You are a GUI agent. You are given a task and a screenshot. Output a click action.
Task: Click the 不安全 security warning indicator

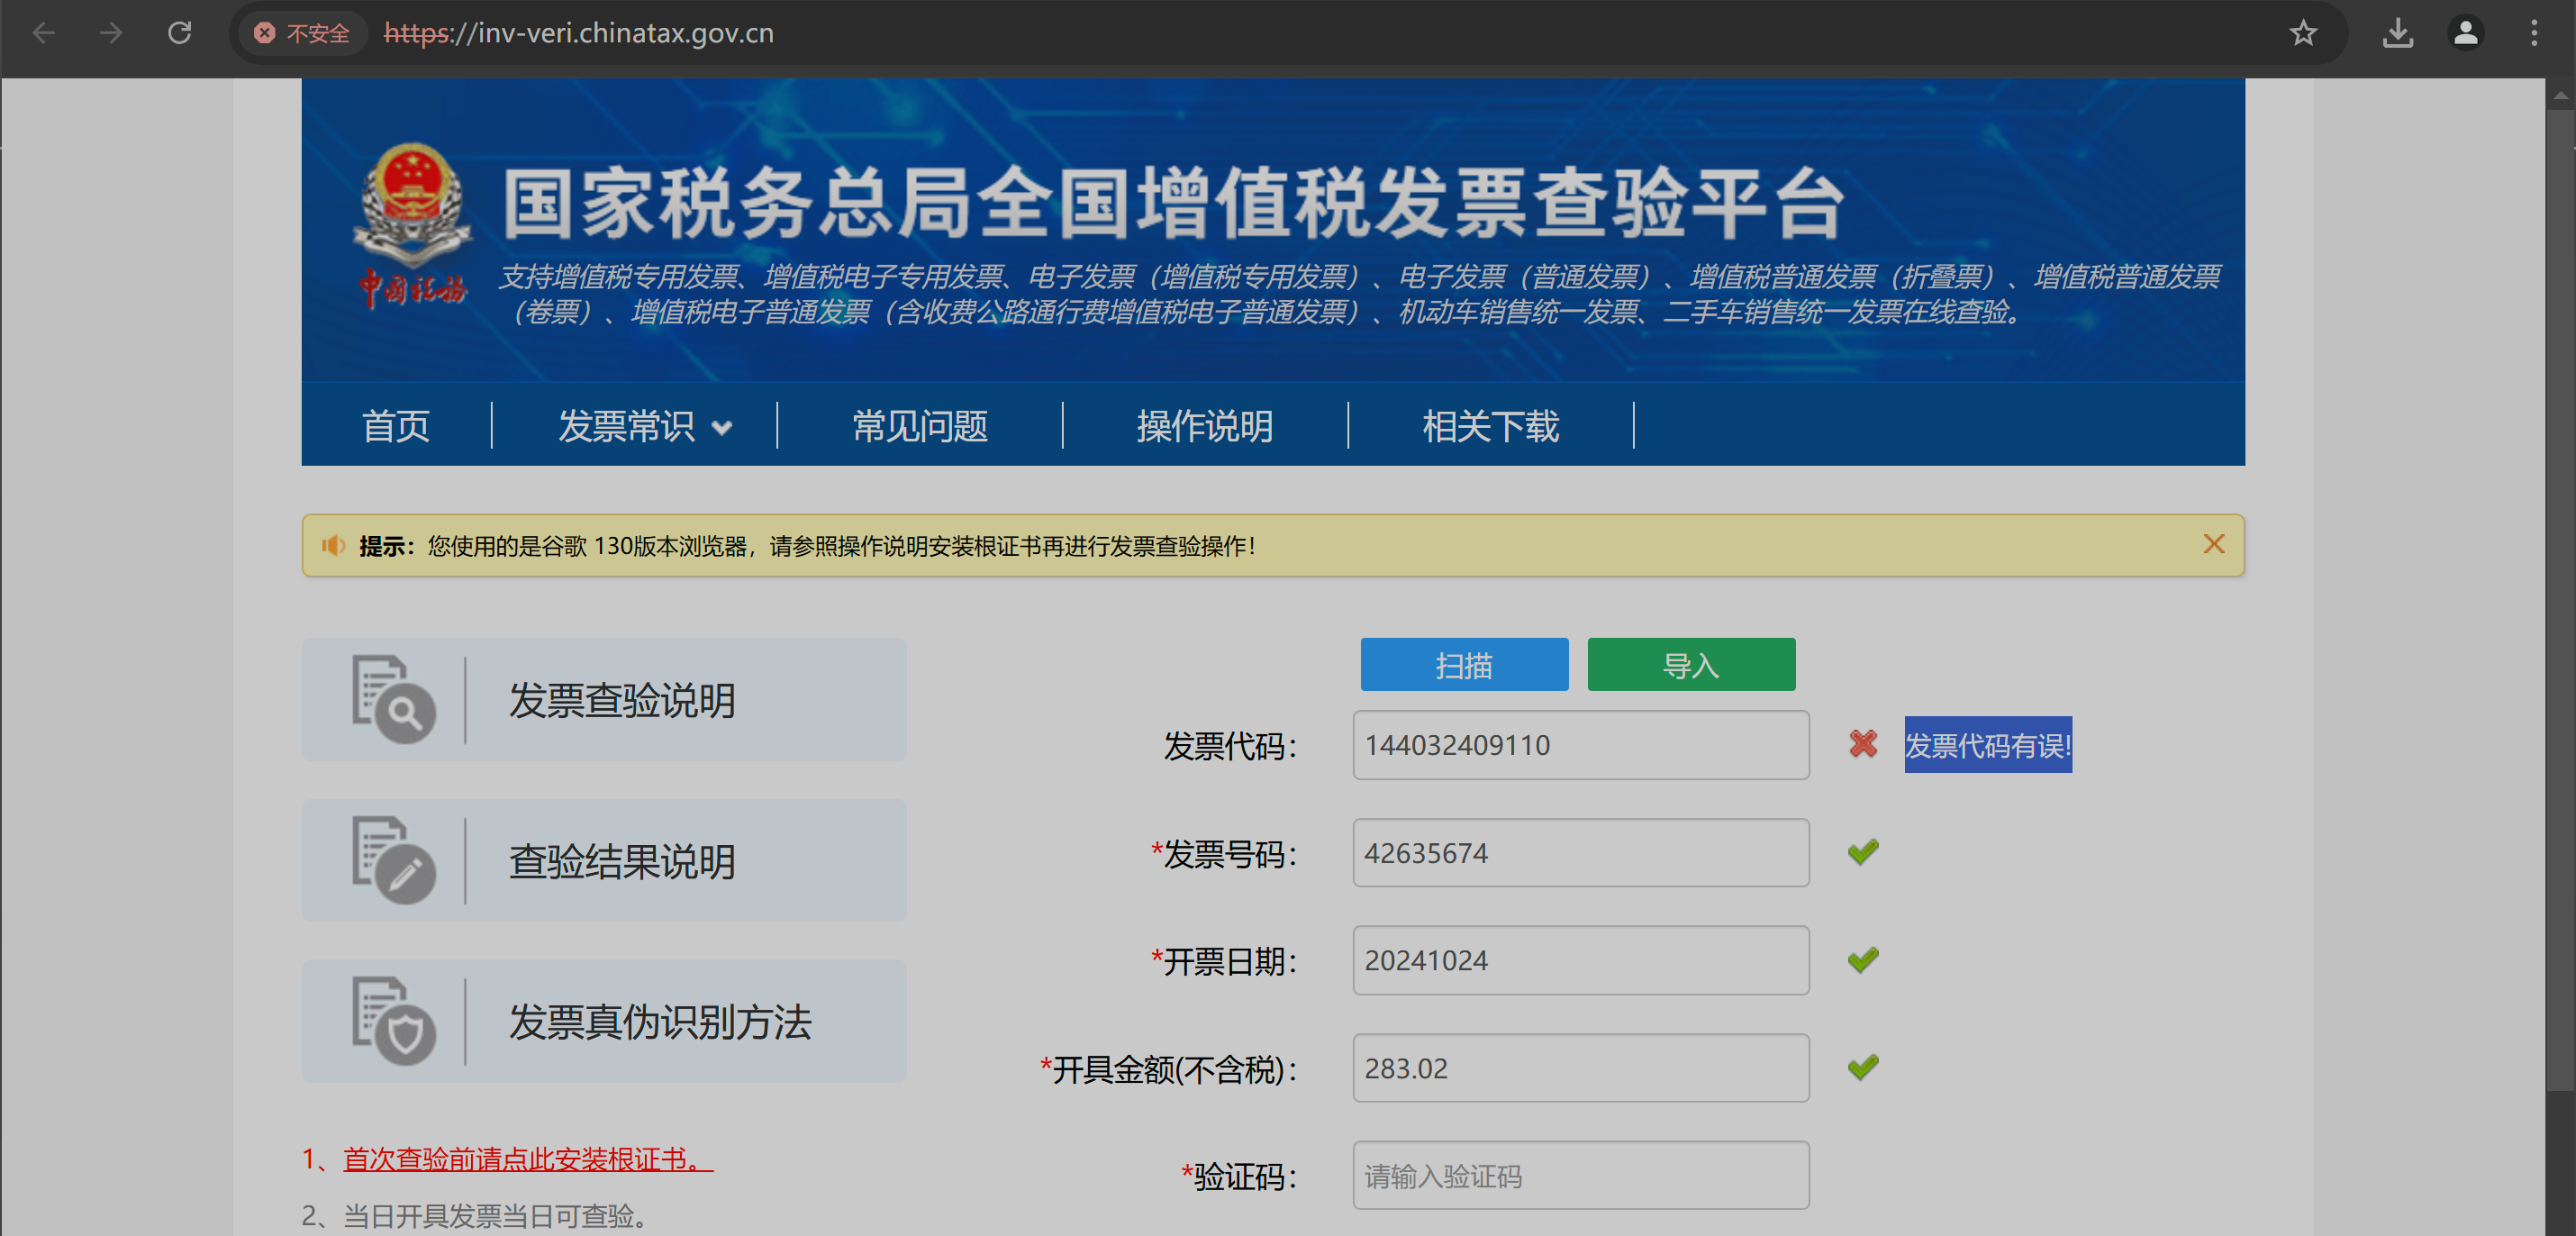tap(303, 33)
